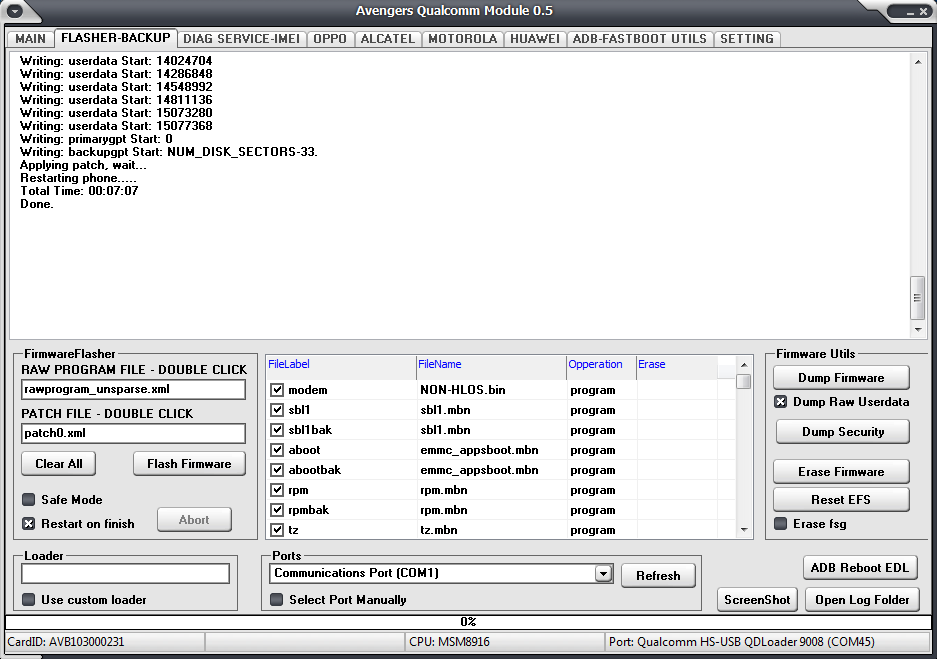
Task: Sort by the FileLabel column header
Action: pyautogui.click(x=341, y=364)
